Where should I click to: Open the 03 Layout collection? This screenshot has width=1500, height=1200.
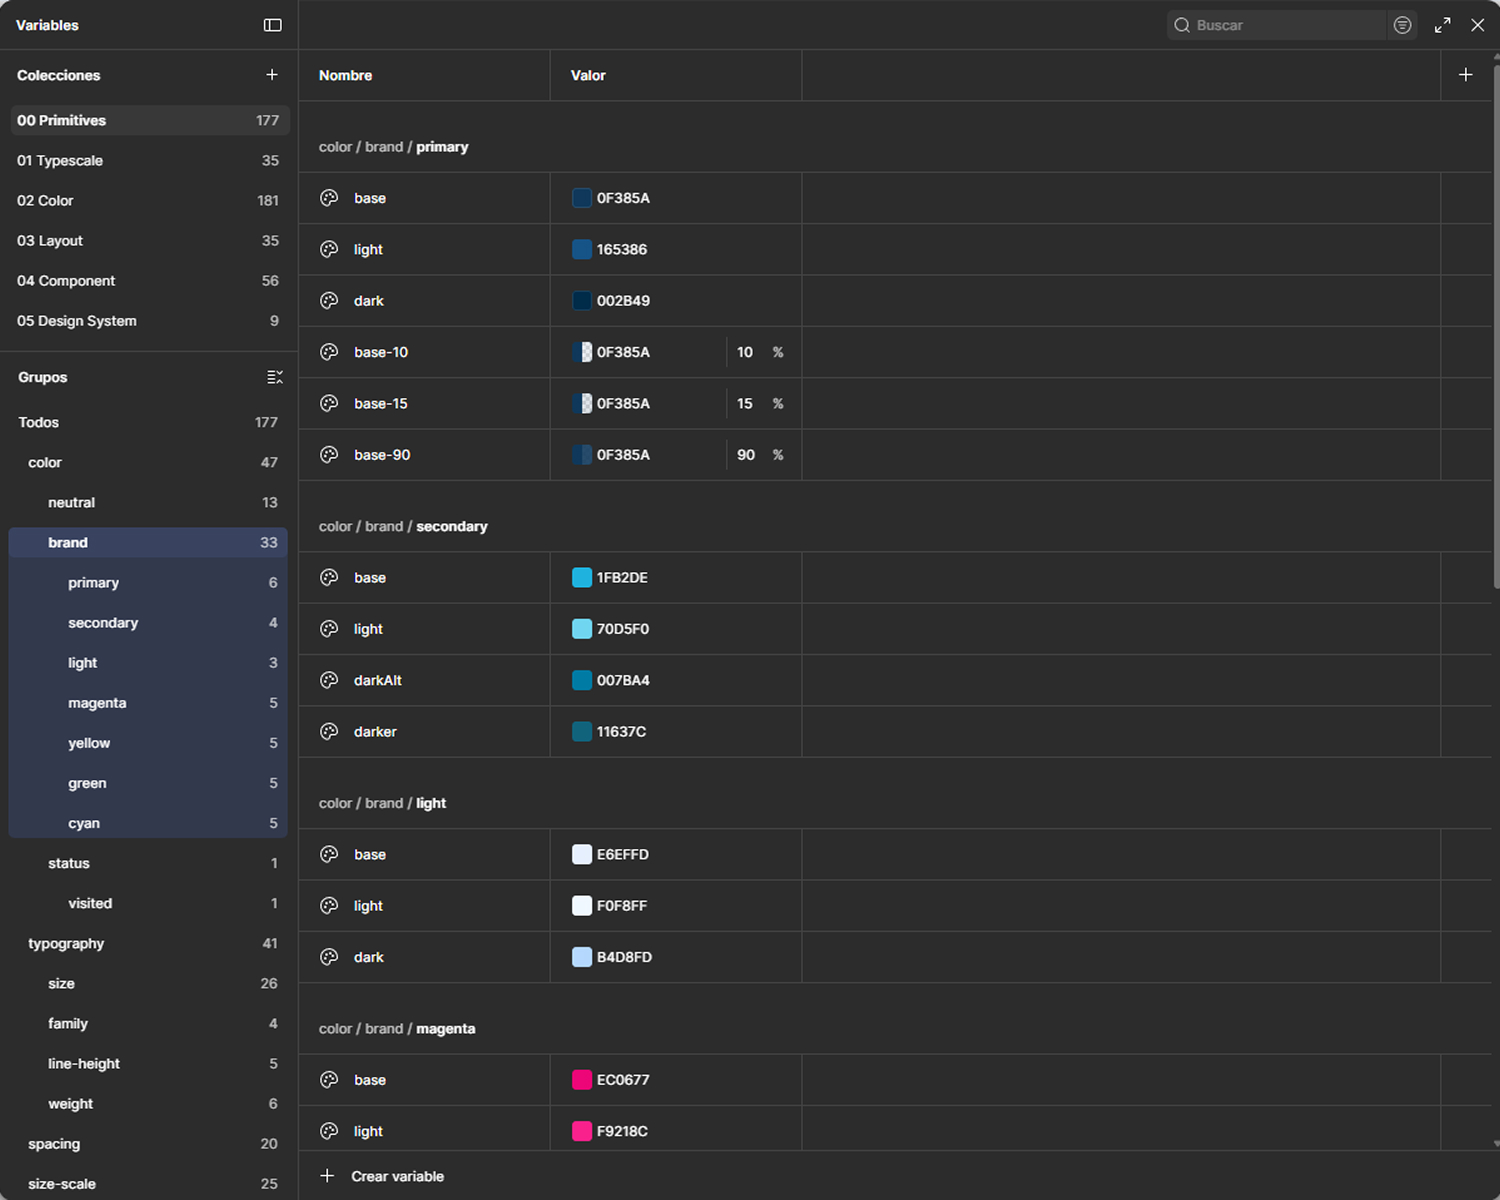(150, 240)
